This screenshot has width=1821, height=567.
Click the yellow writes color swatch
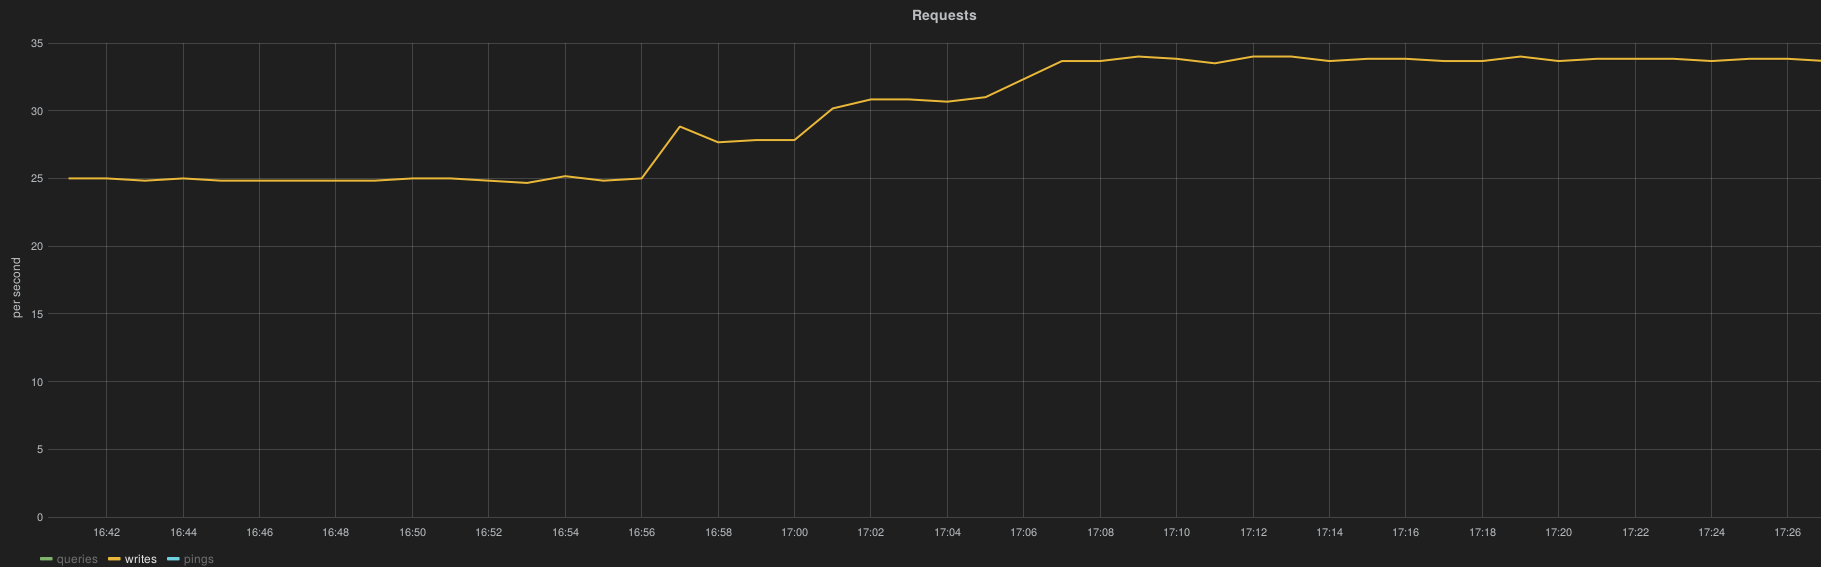(x=114, y=559)
